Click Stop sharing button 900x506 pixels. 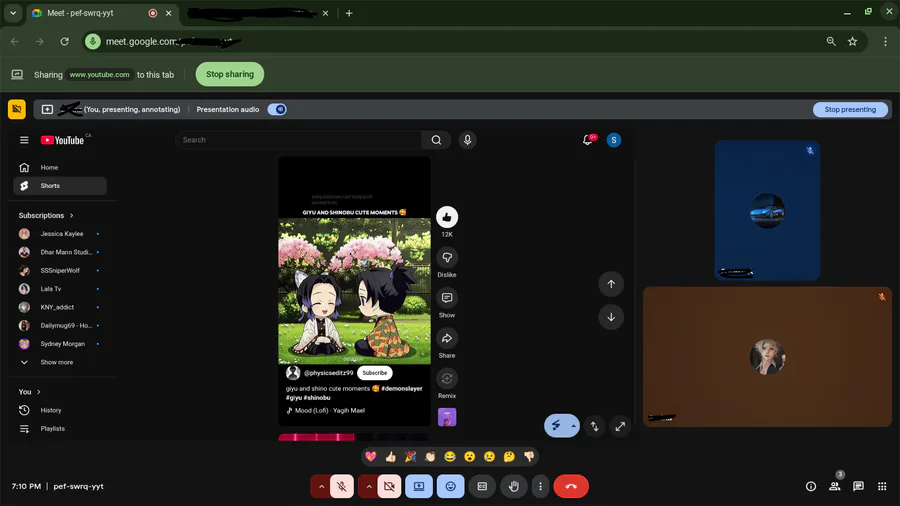230,74
